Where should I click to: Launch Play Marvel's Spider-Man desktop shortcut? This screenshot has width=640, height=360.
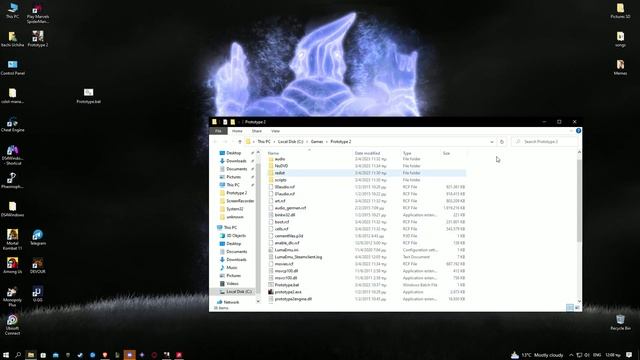tap(38, 13)
